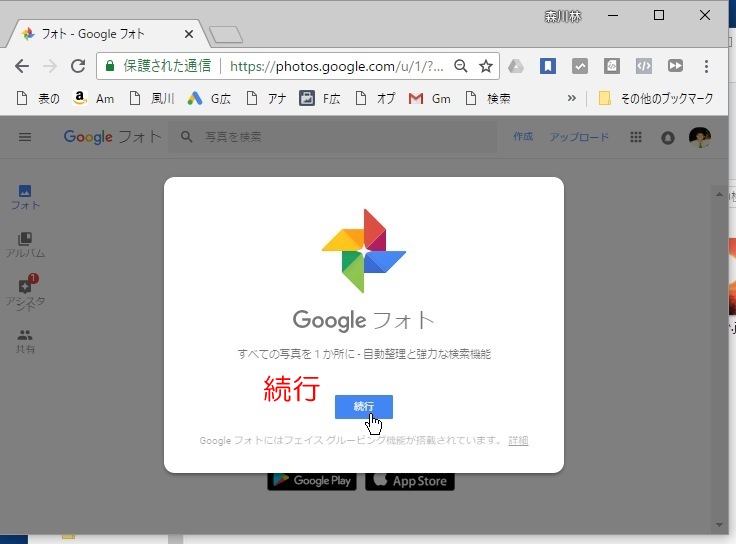The height and width of the screenshot is (544, 736).
Task: Open アシスタント in the sidebar
Action: click(x=25, y=293)
